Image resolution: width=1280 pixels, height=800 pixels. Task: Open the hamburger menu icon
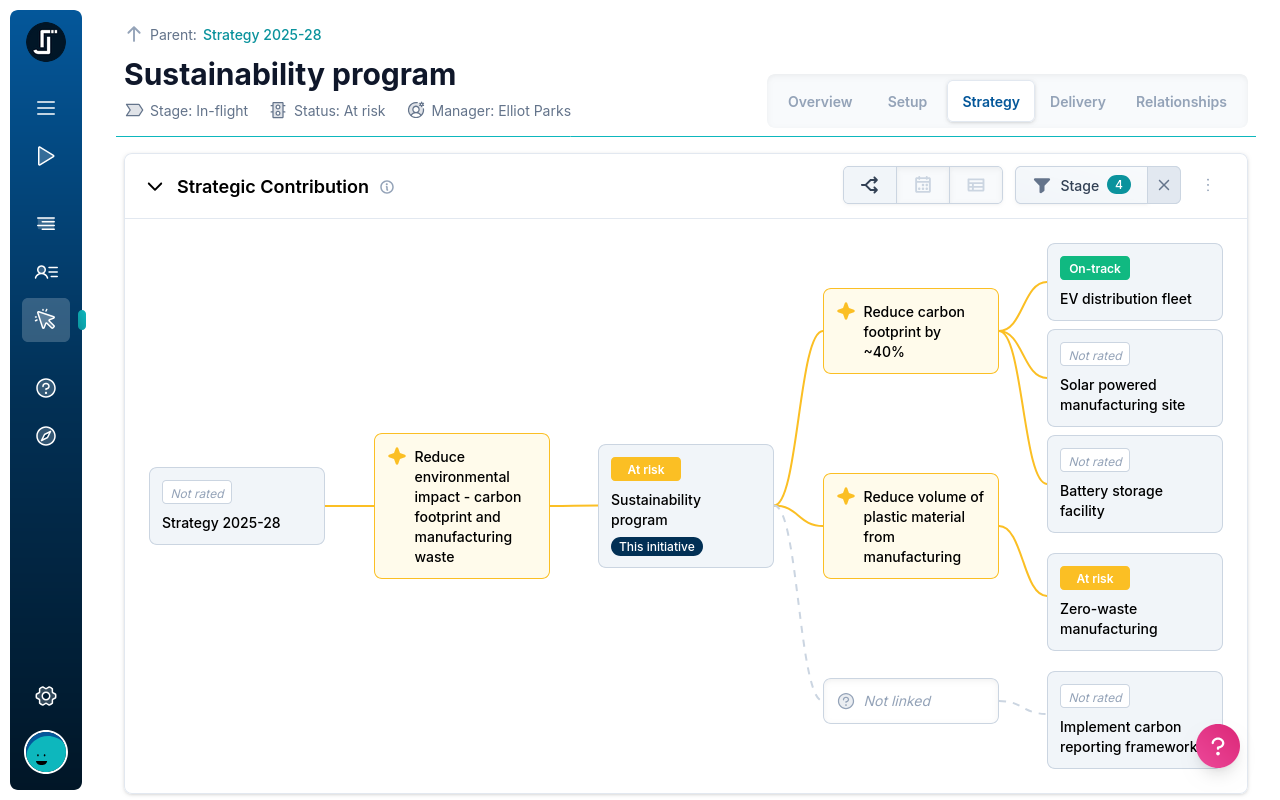pyautogui.click(x=46, y=108)
